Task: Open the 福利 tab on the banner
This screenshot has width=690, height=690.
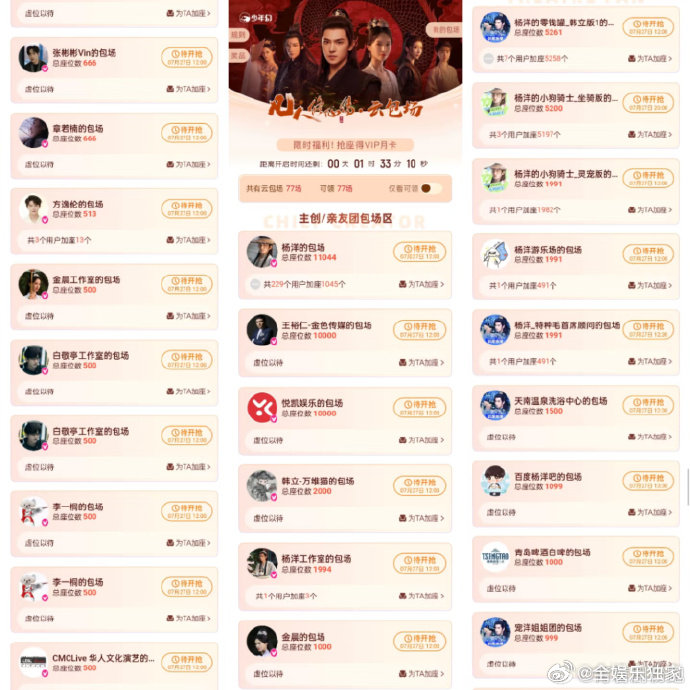Action: [x=239, y=35]
